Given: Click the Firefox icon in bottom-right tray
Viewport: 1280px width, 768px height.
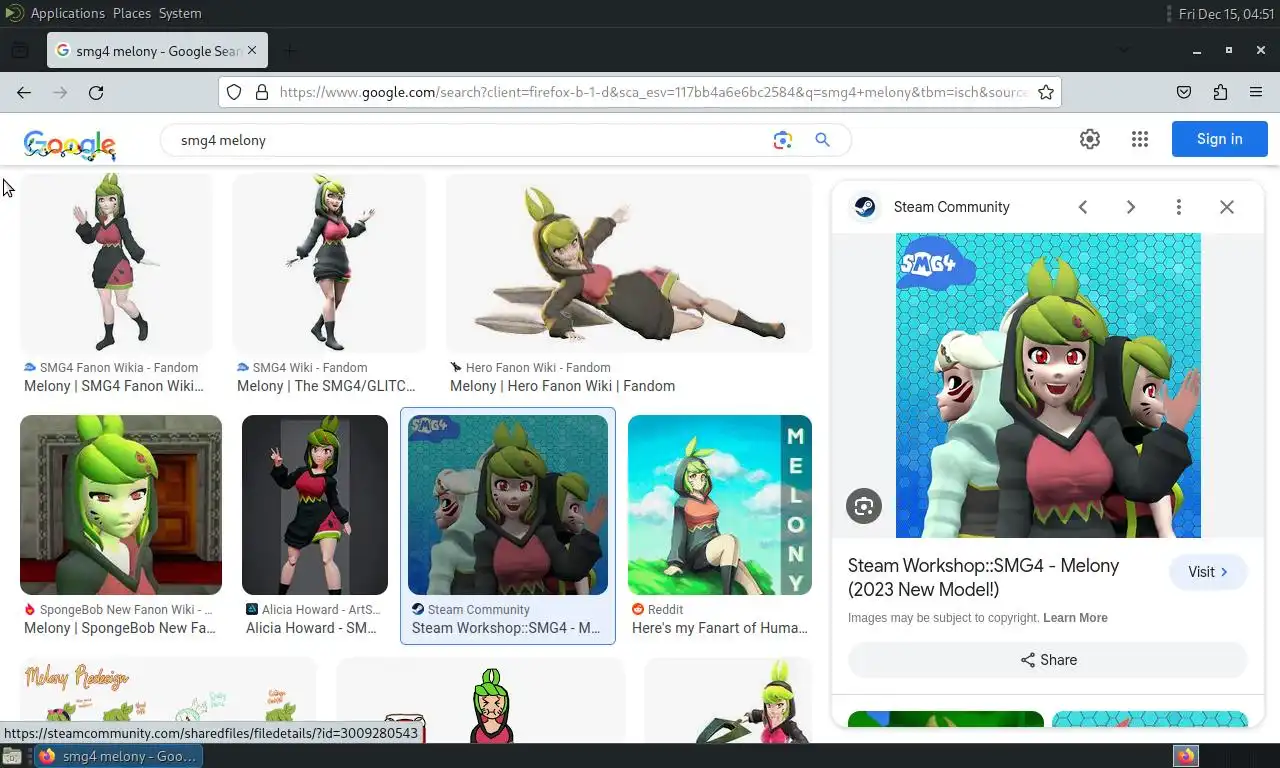Looking at the screenshot, I should coord(1186,756).
